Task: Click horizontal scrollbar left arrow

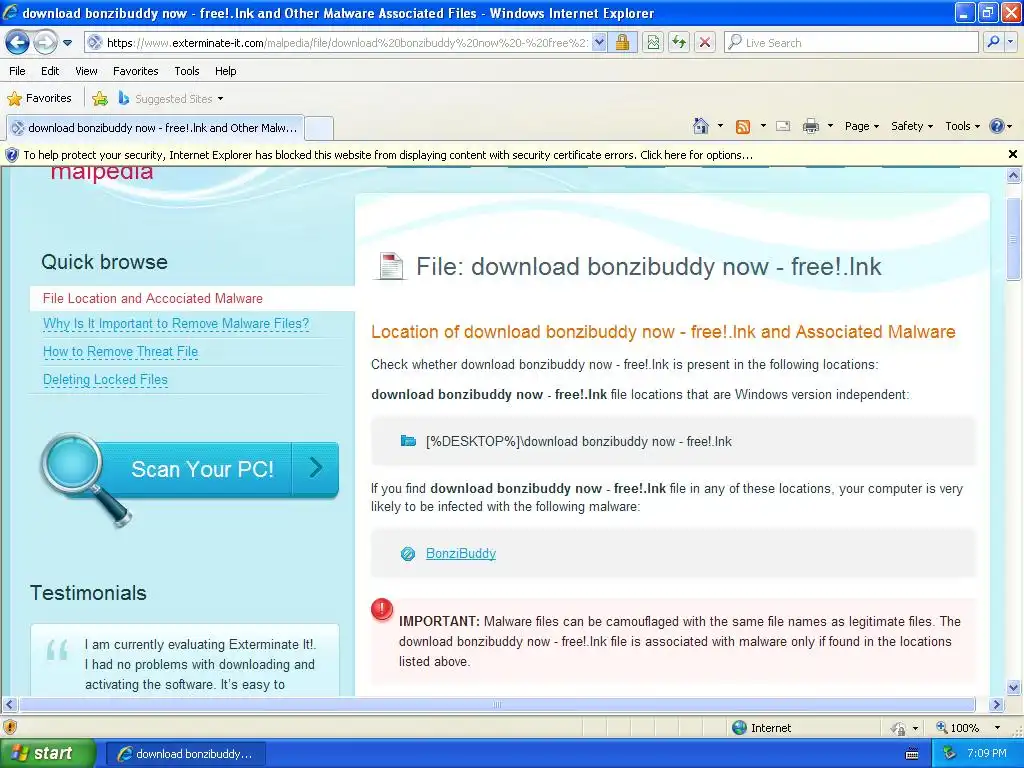Action: (9, 704)
